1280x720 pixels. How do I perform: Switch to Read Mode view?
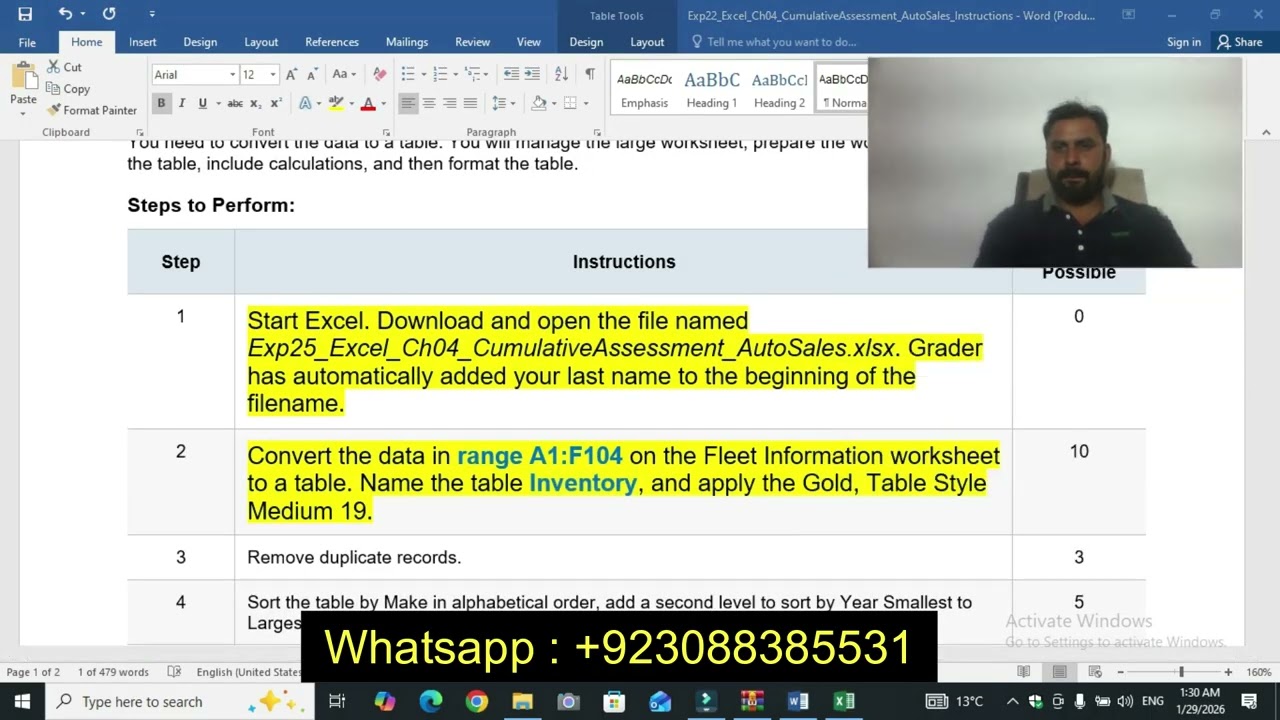1024,672
